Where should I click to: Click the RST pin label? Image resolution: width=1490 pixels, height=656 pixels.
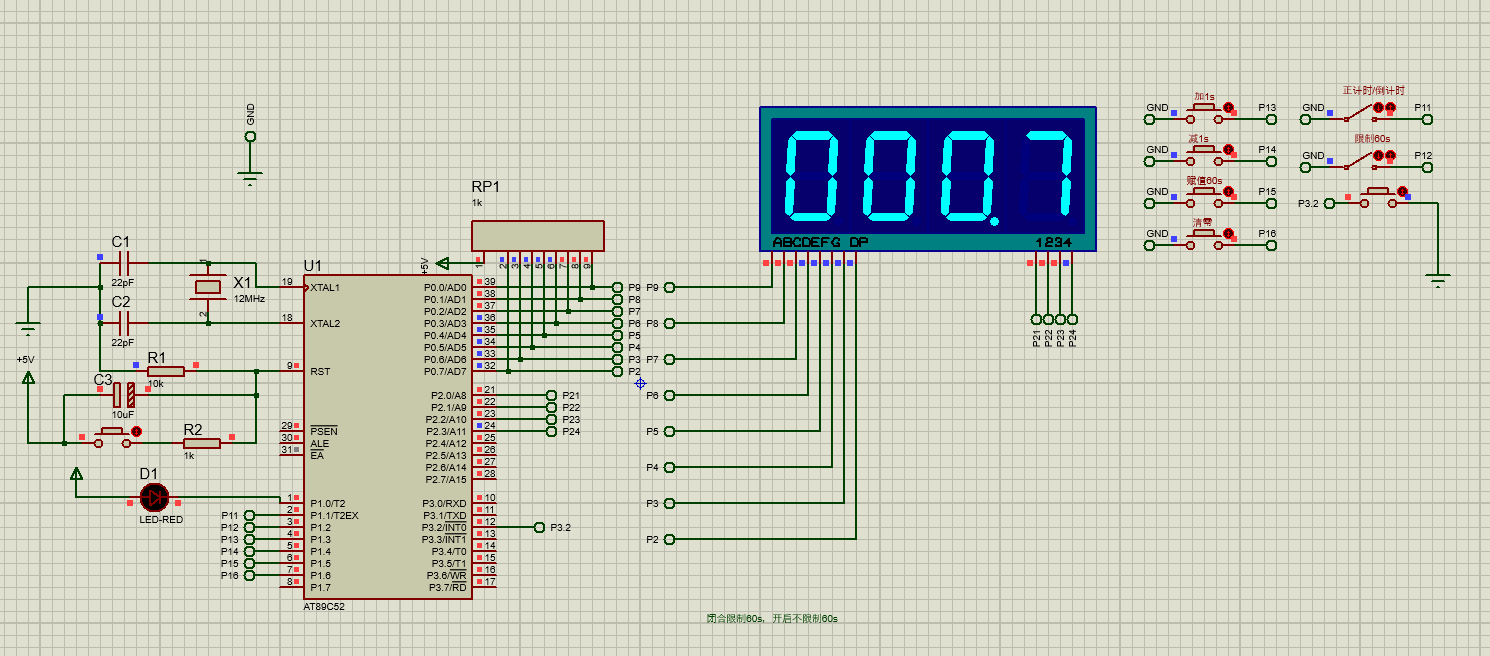[x=320, y=372]
